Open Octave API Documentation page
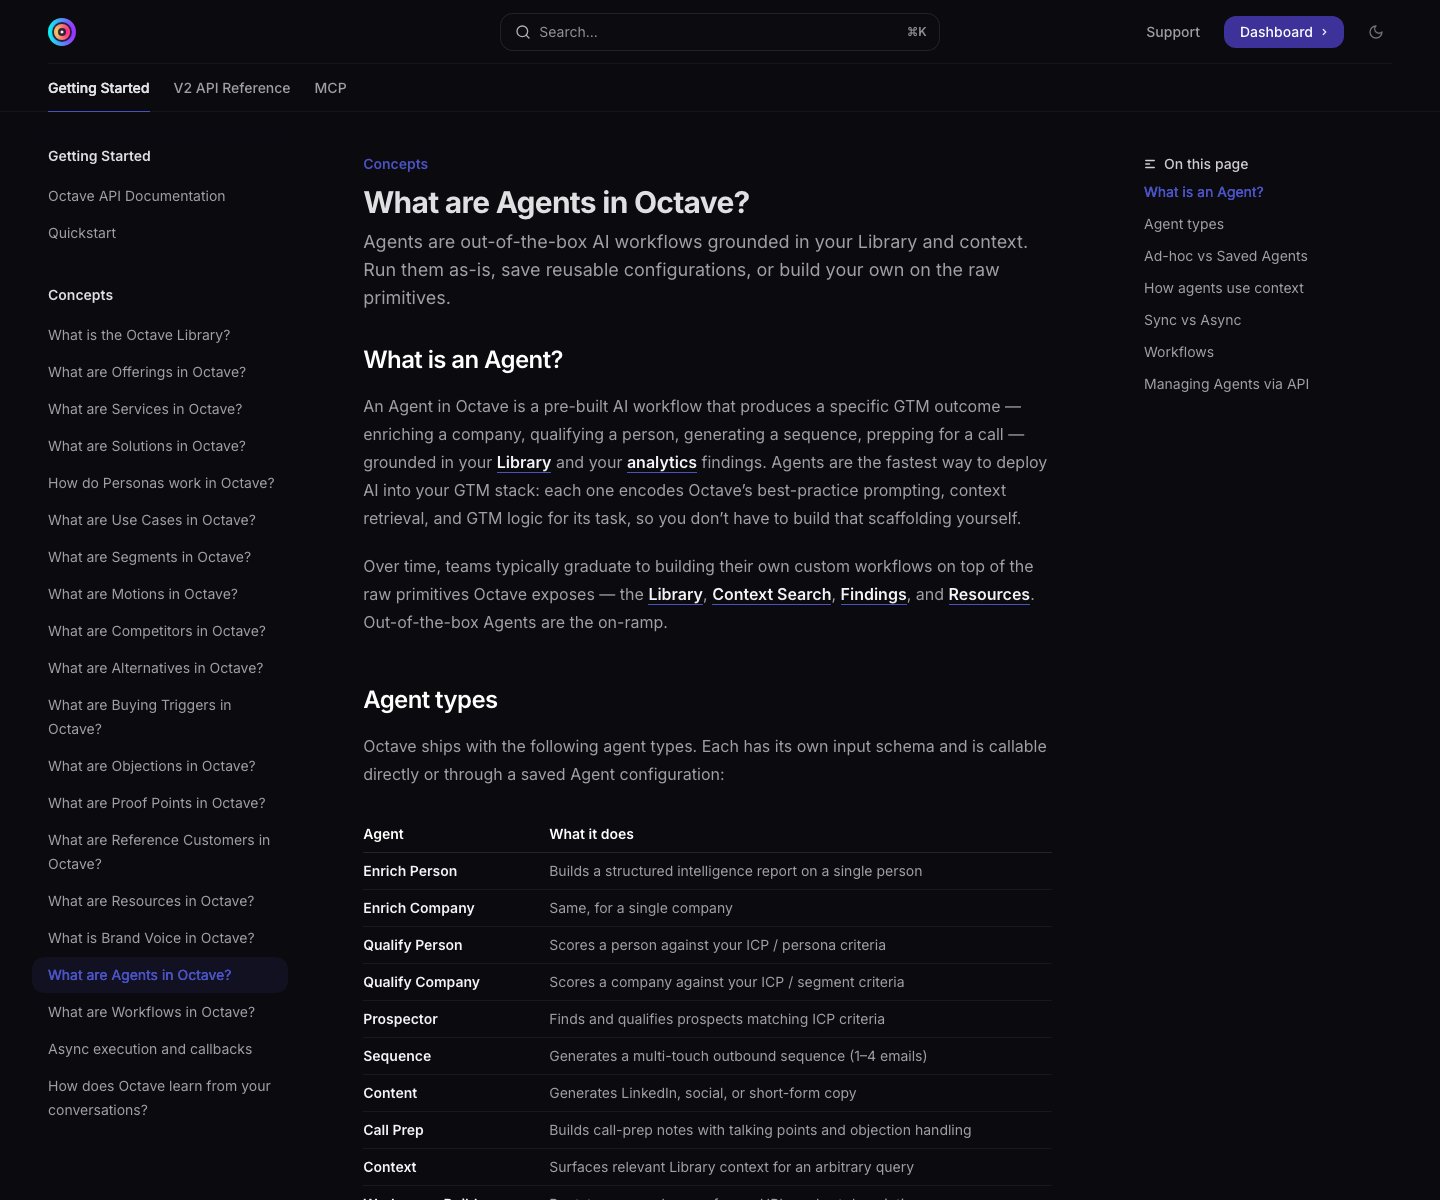The width and height of the screenshot is (1440, 1200). [137, 196]
